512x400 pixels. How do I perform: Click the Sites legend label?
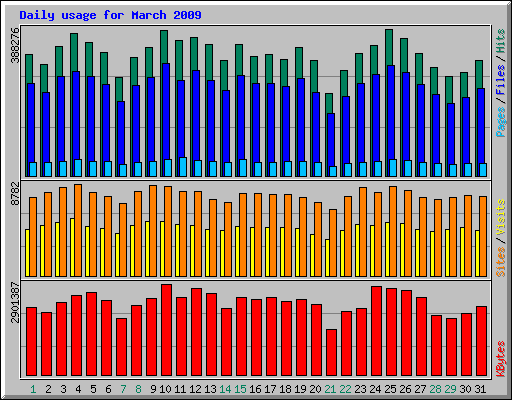(501, 262)
